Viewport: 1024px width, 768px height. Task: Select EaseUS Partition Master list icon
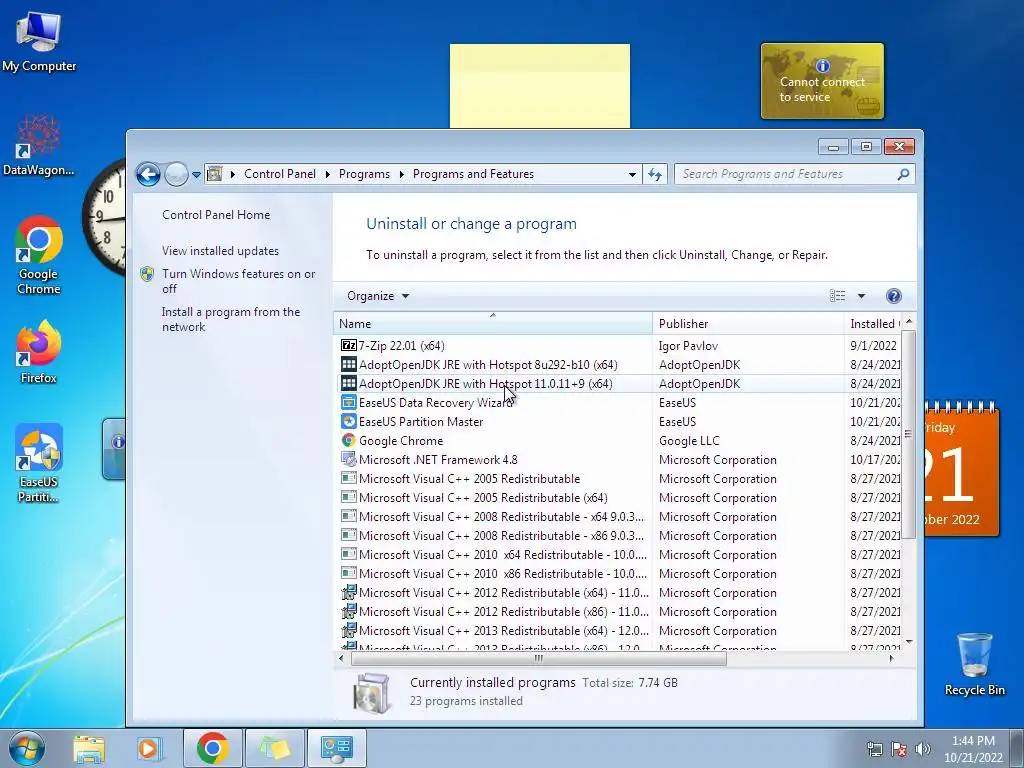coord(349,421)
